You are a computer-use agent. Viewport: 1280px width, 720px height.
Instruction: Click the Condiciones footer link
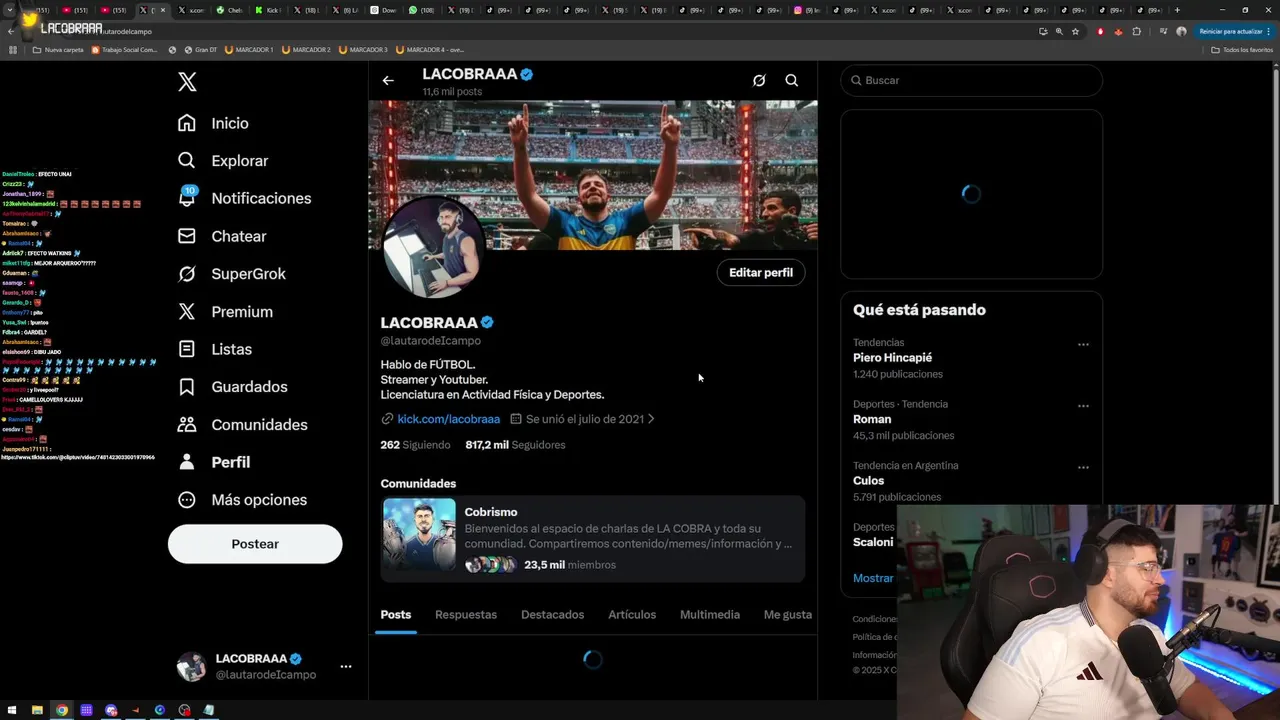click(875, 619)
